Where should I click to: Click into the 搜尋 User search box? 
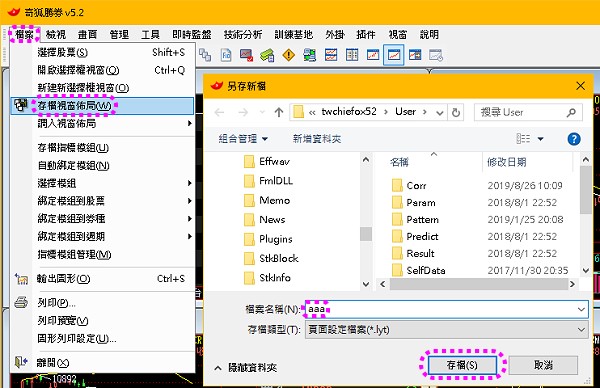pos(528,112)
